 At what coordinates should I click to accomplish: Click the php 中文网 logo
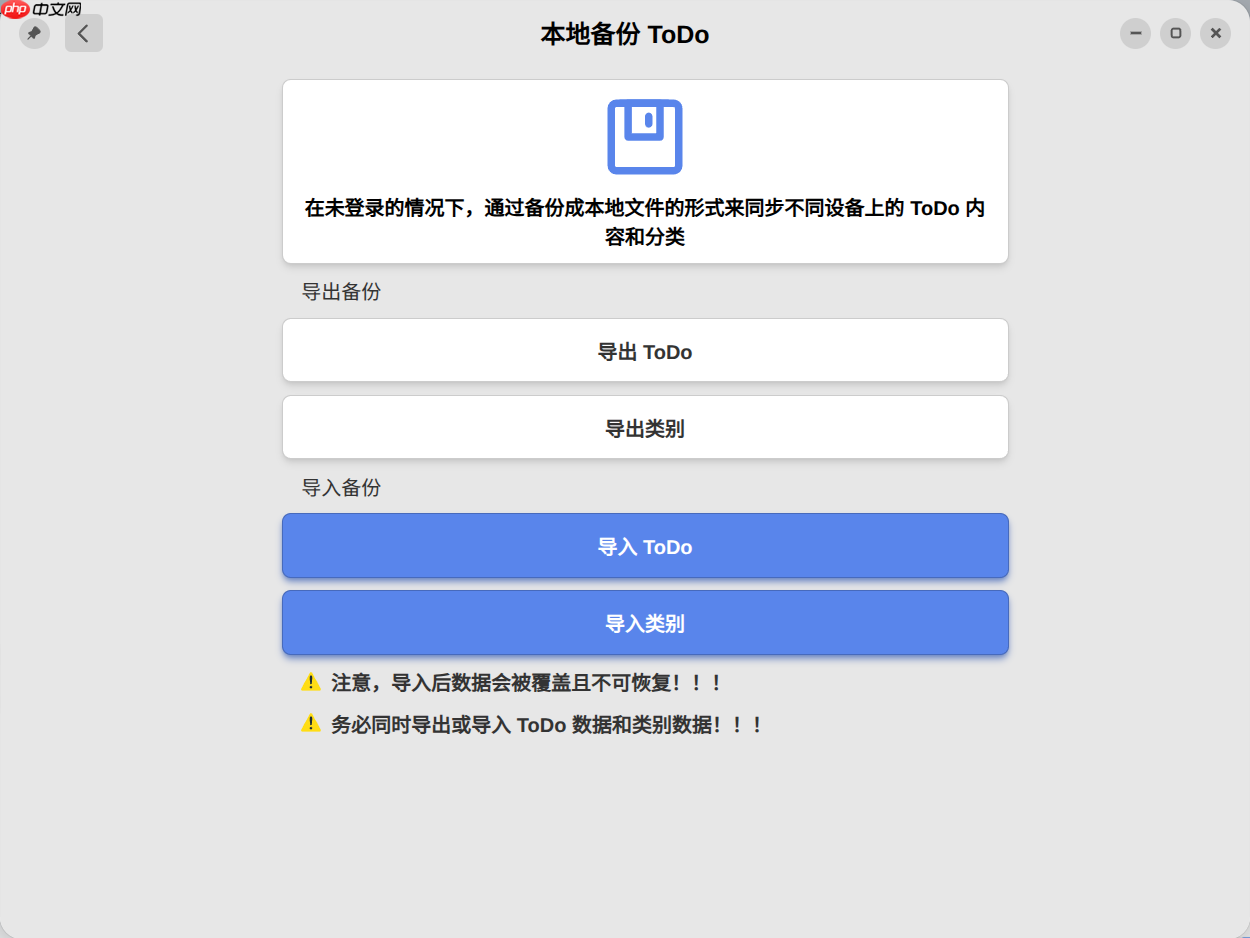(x=37, y=8)
